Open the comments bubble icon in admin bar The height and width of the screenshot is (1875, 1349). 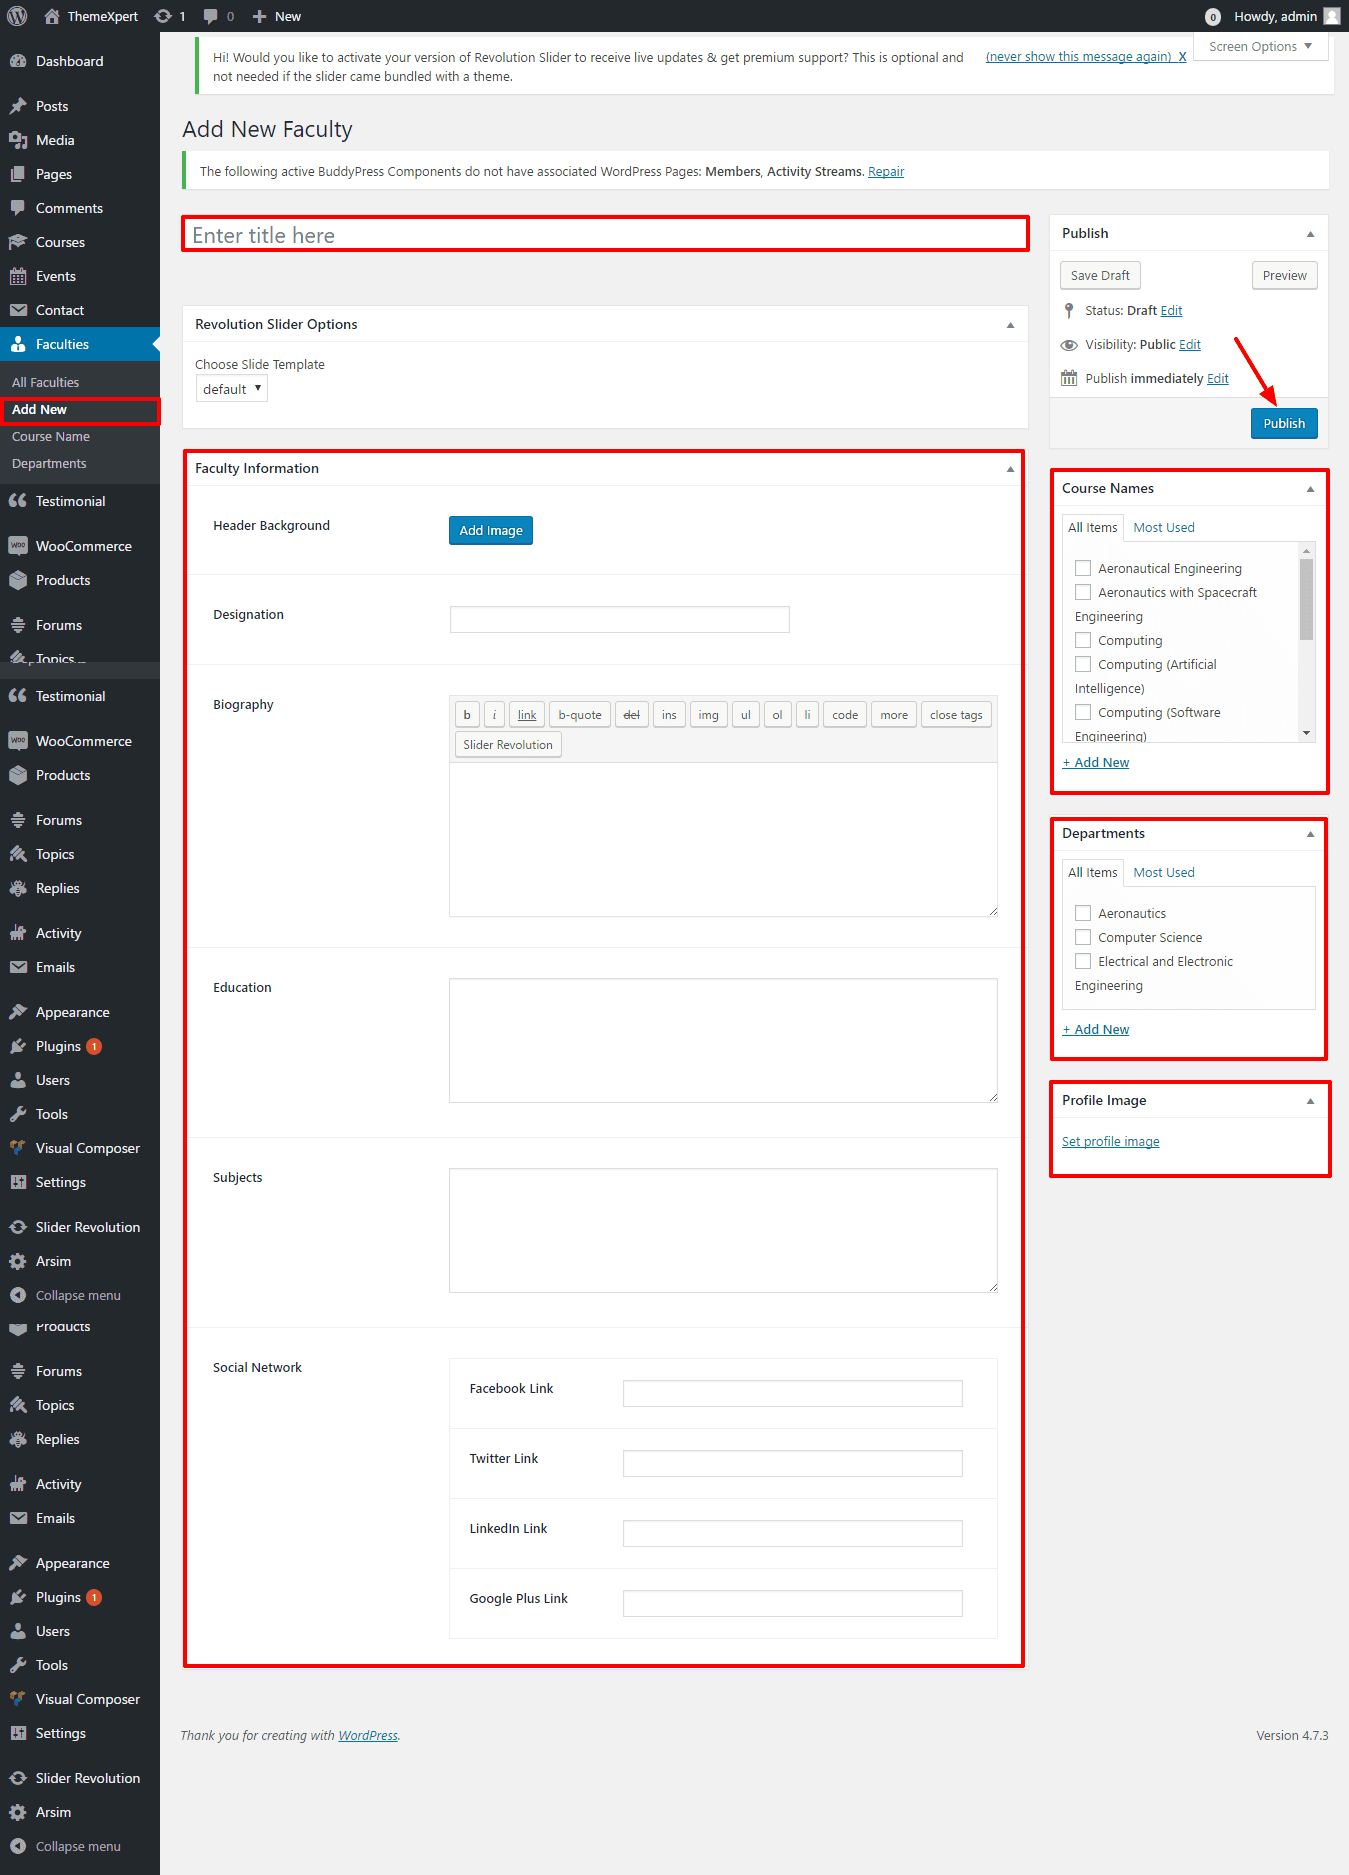tap(210, 16)
